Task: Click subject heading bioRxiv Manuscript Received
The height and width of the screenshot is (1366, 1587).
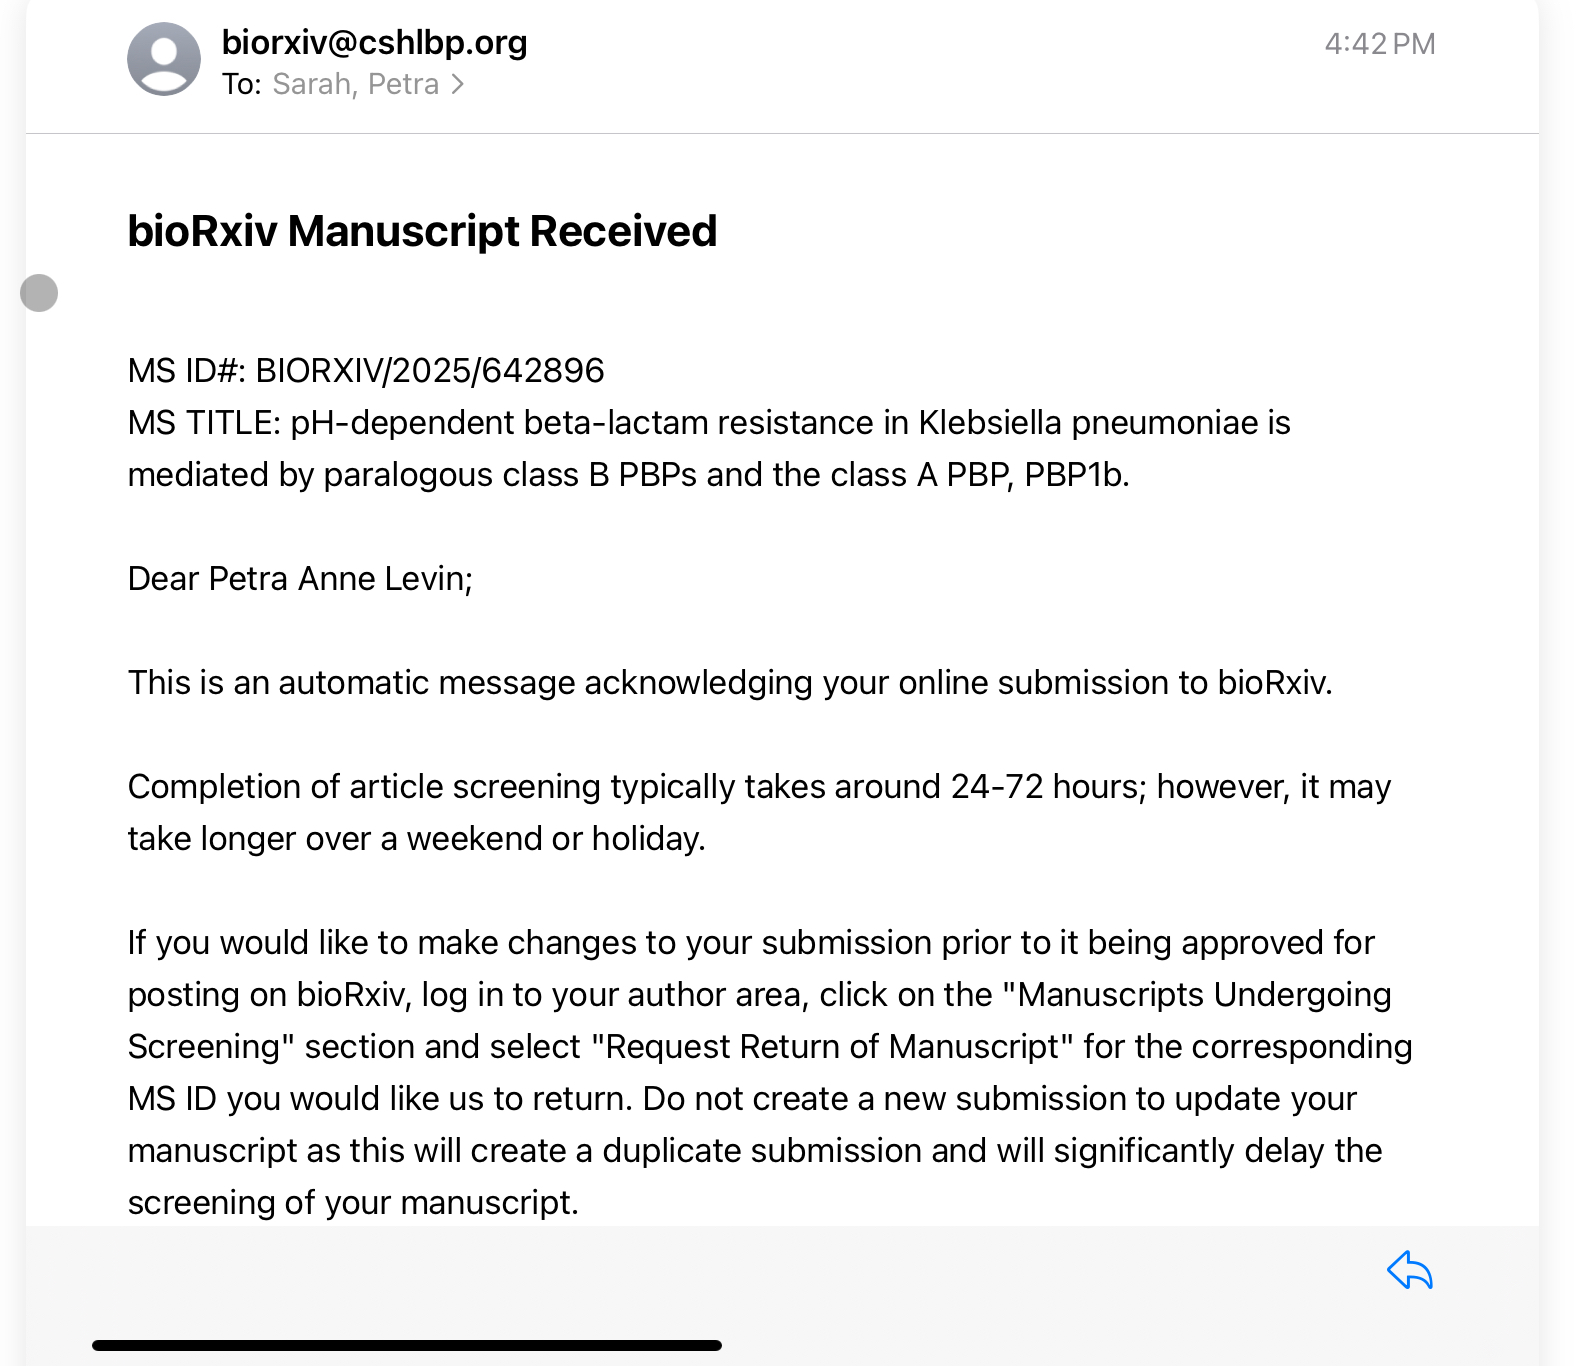Action: click(422, 231)
